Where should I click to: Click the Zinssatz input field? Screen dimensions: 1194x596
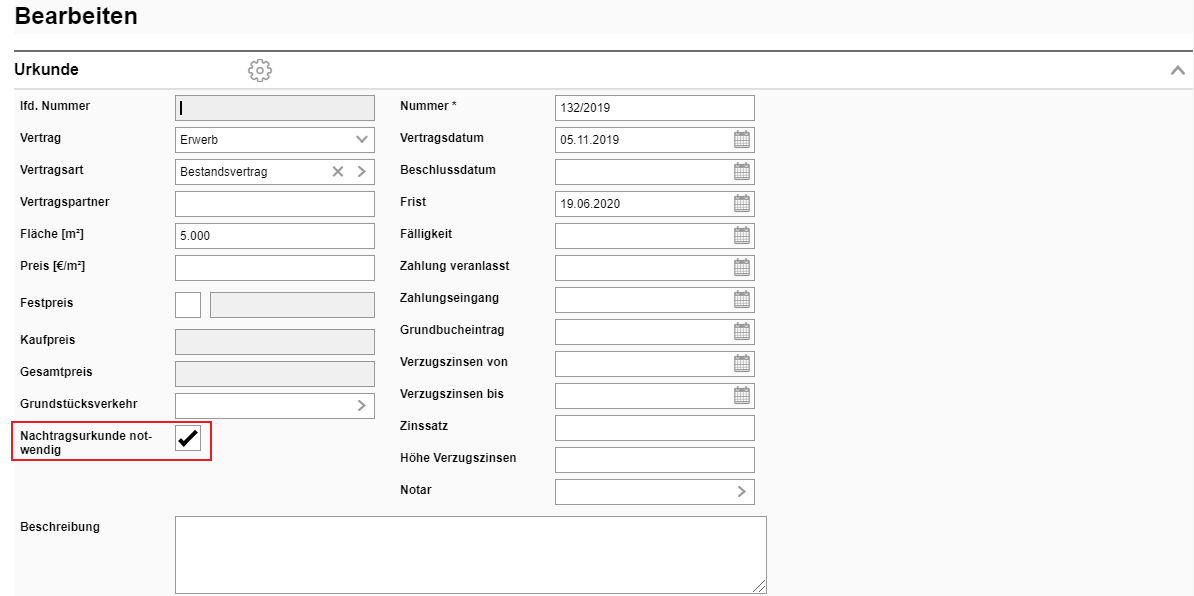click(654, 428)
